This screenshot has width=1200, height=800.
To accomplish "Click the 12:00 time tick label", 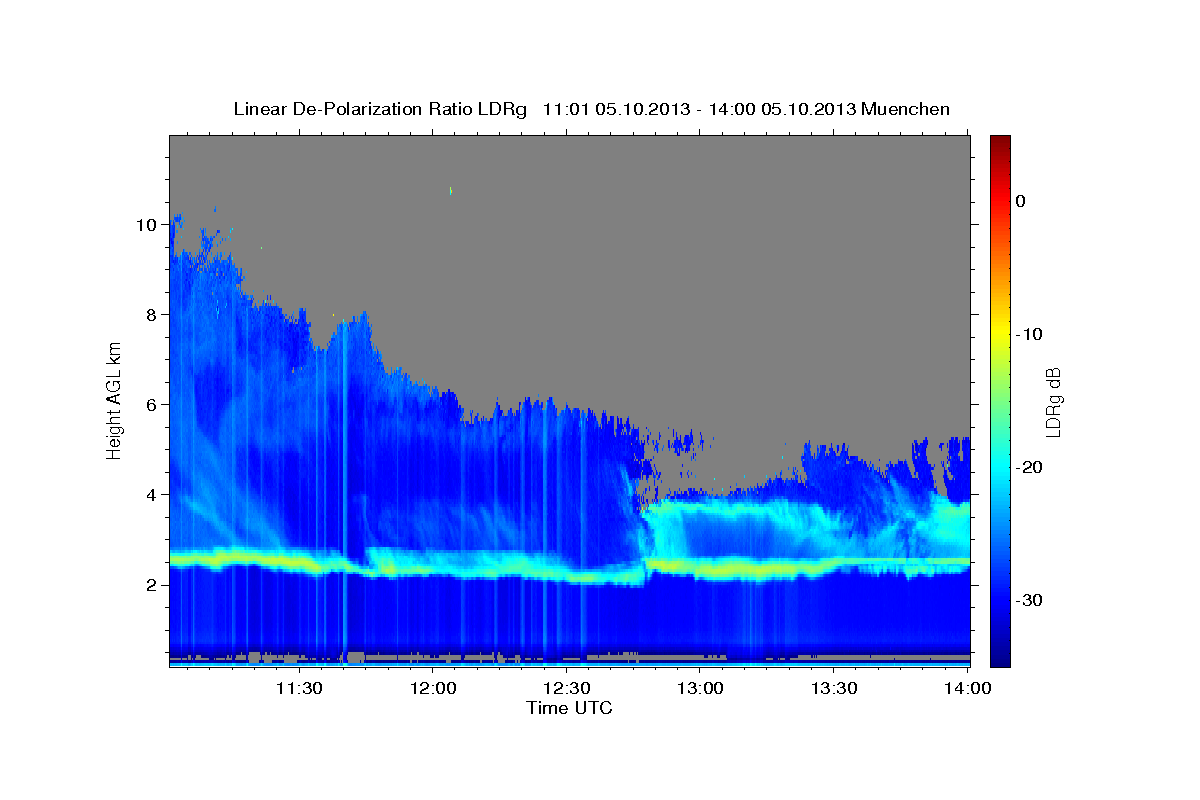I will pyautogui.click(x=433, y=688).
